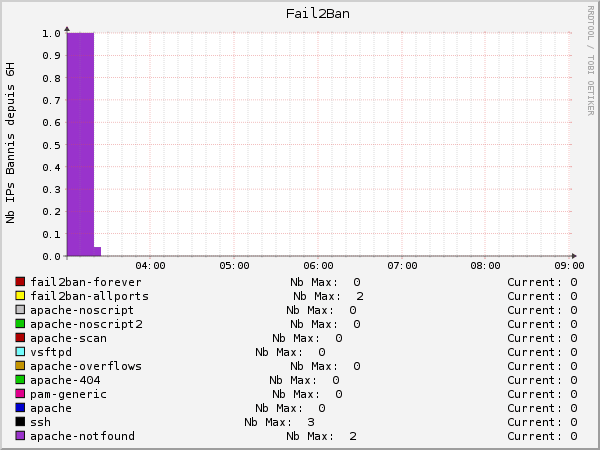The width and height of the screenshot is (600, 450).
Task: Select the pink pam-generic legend swatch
Action: pos(19,394)
